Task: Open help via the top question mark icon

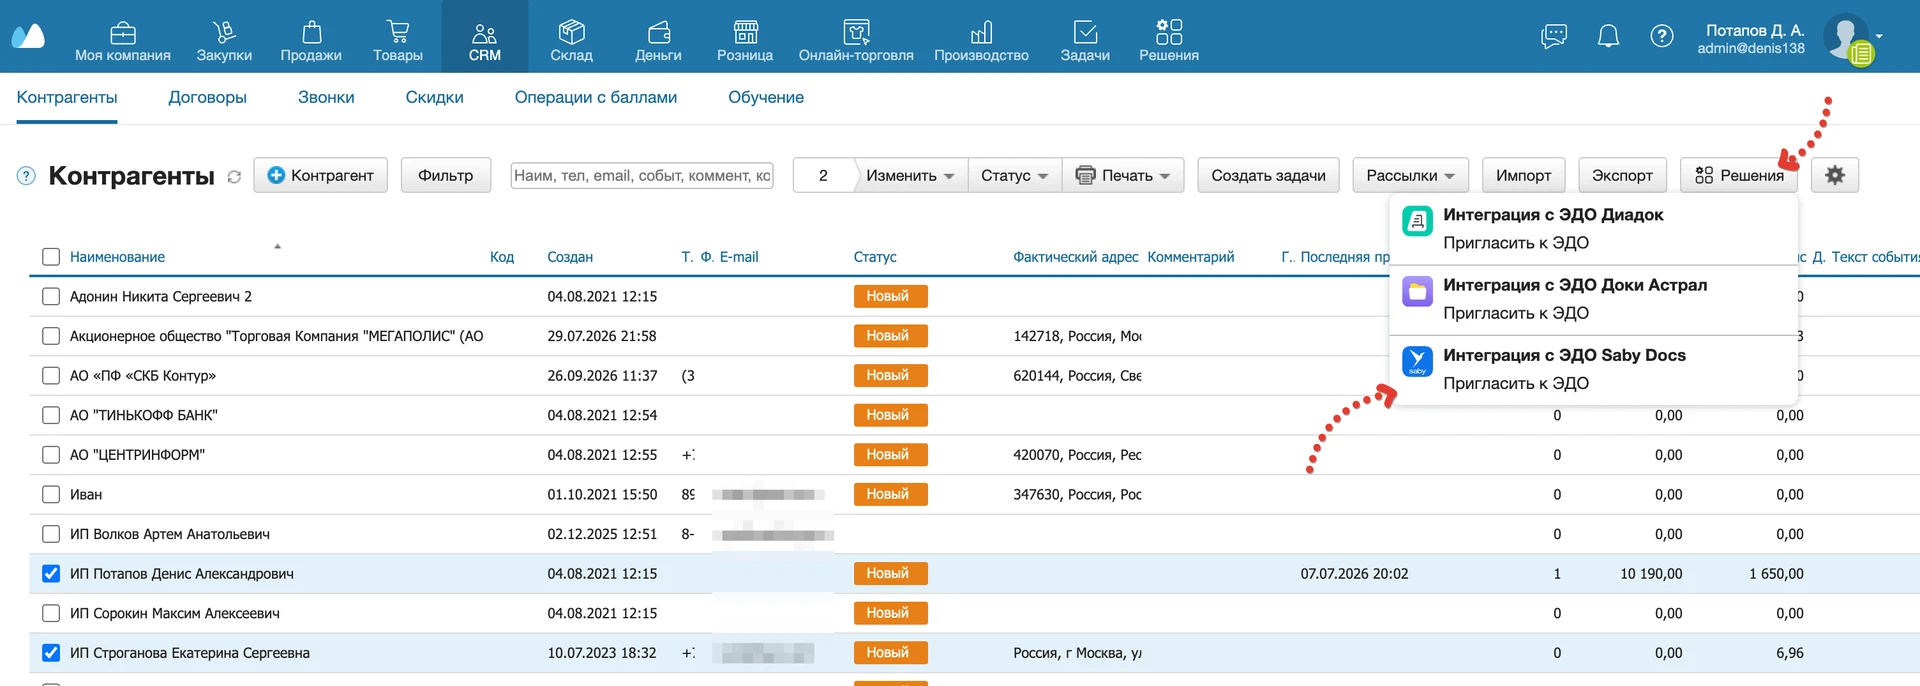Action: tap(1662, 37)
